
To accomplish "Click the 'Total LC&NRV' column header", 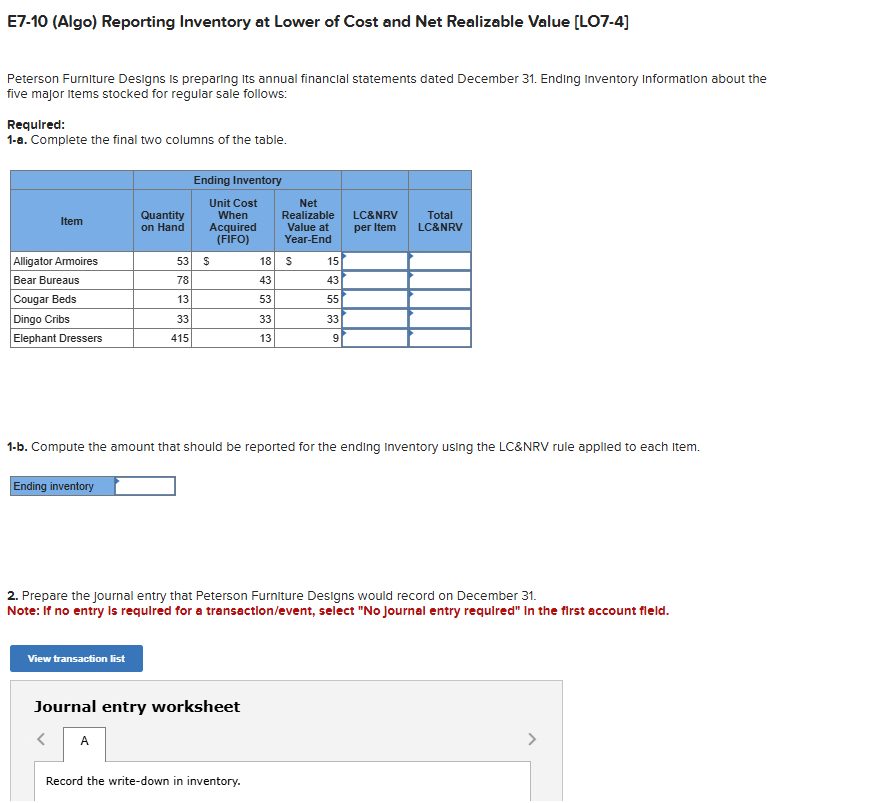I will 440,221.
